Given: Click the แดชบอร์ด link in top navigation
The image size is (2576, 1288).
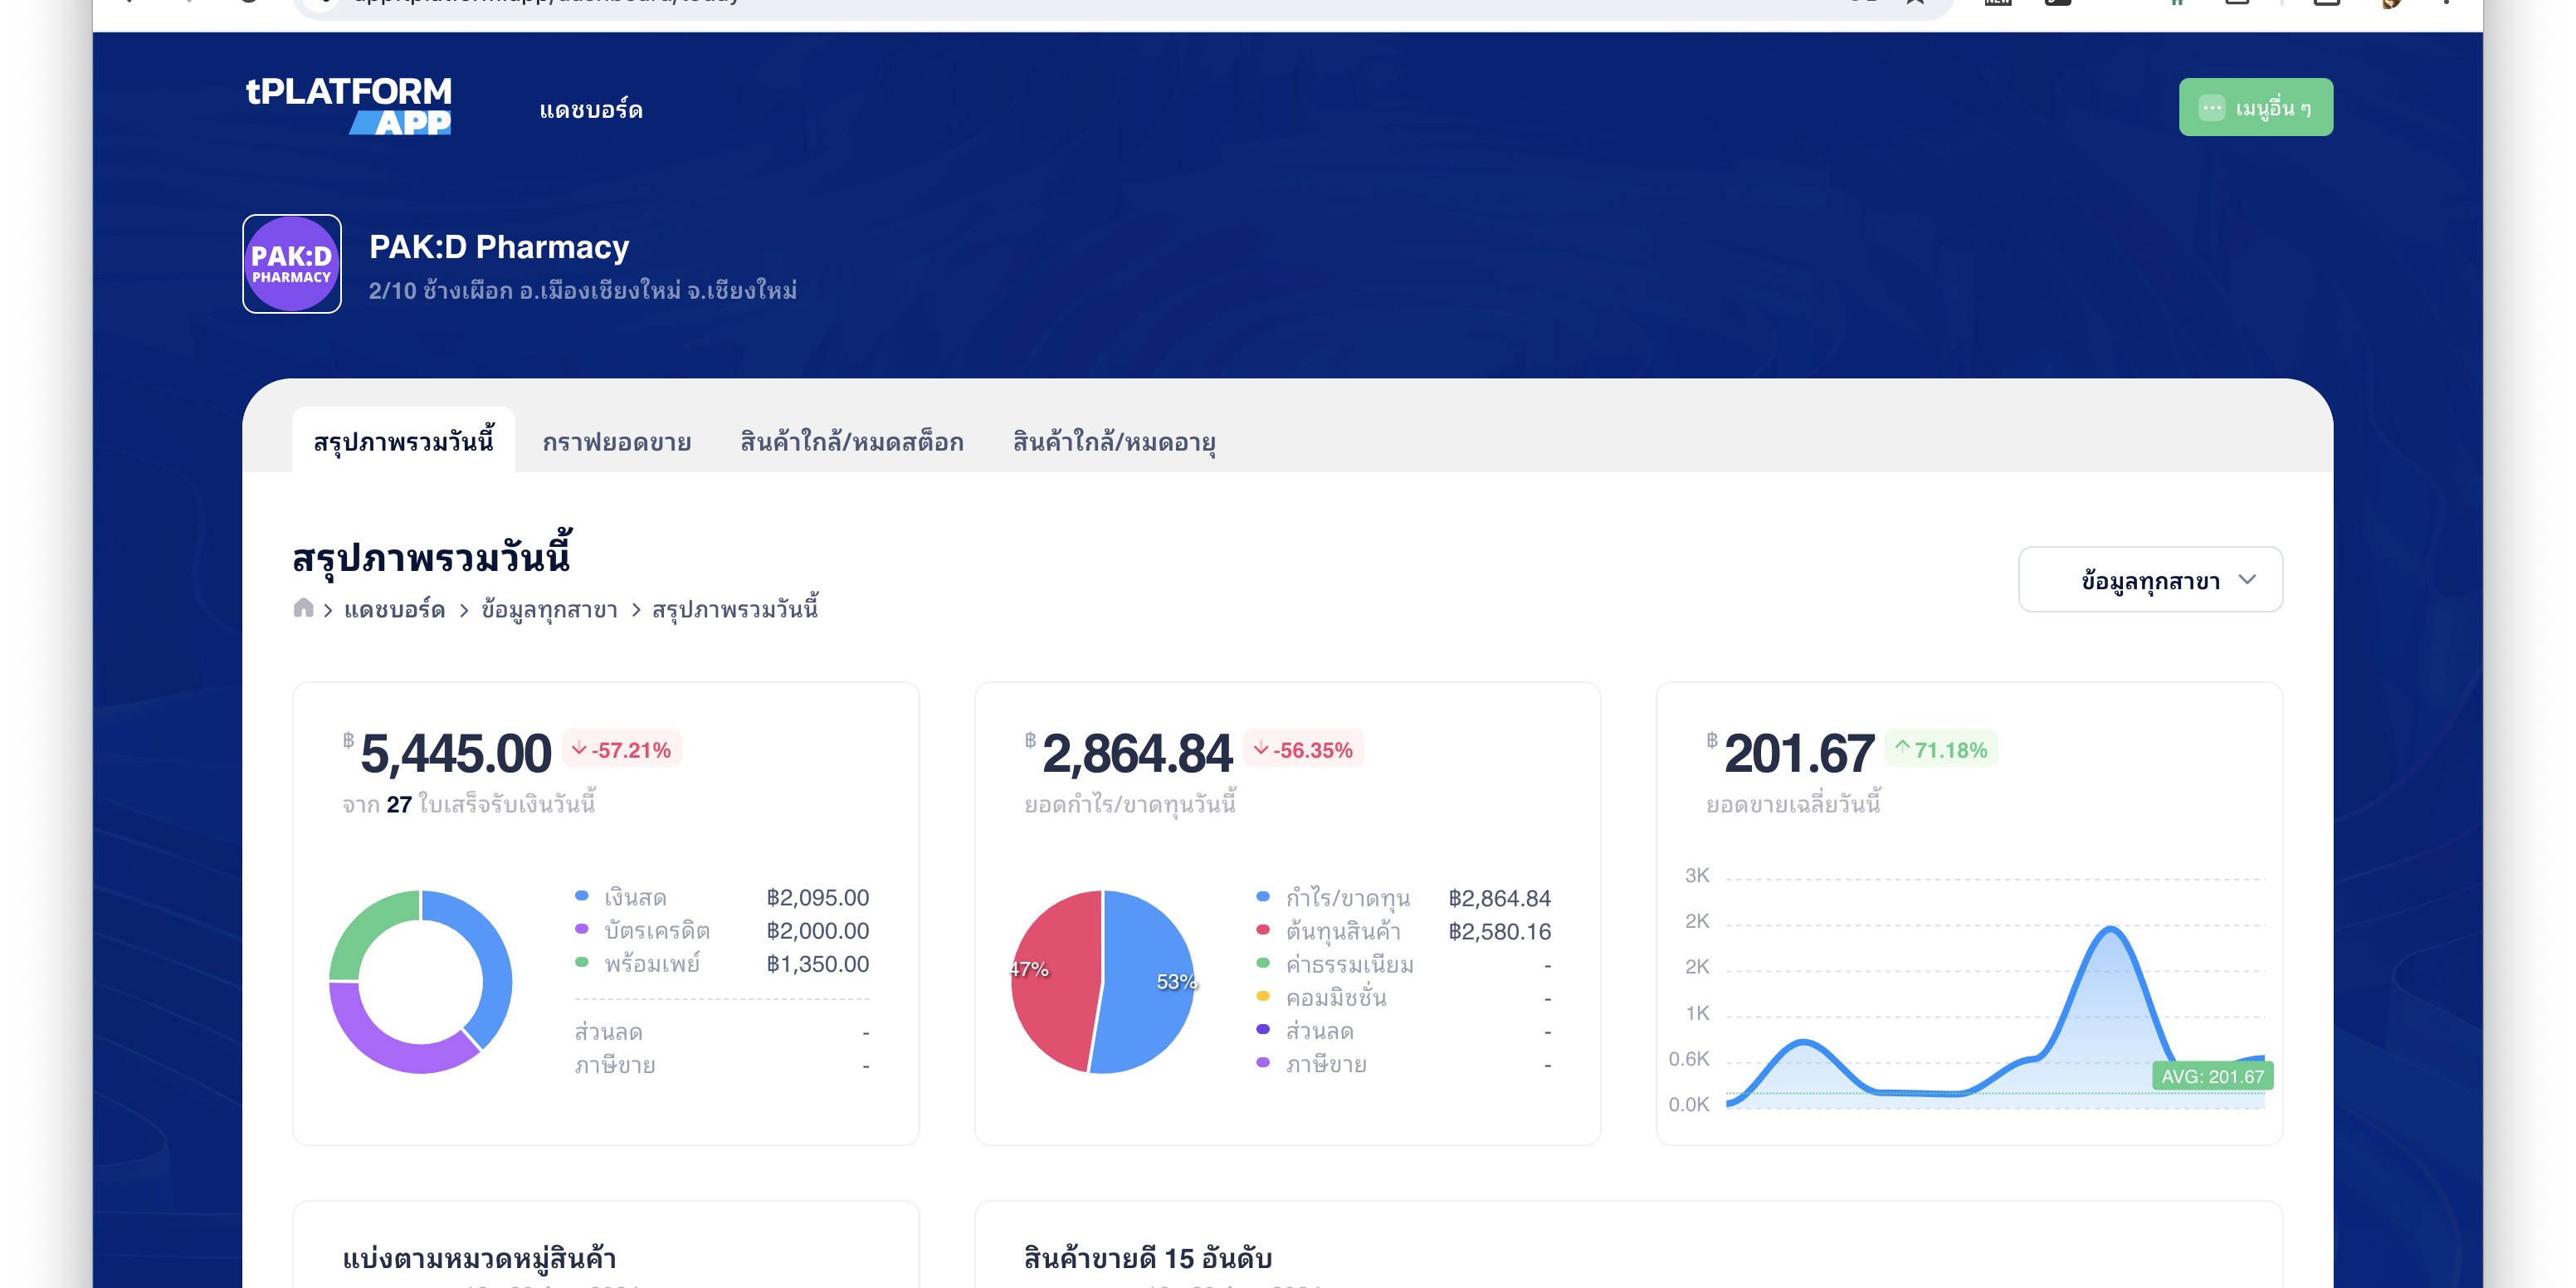Looking at the screenshot, I should coord(590,109).
